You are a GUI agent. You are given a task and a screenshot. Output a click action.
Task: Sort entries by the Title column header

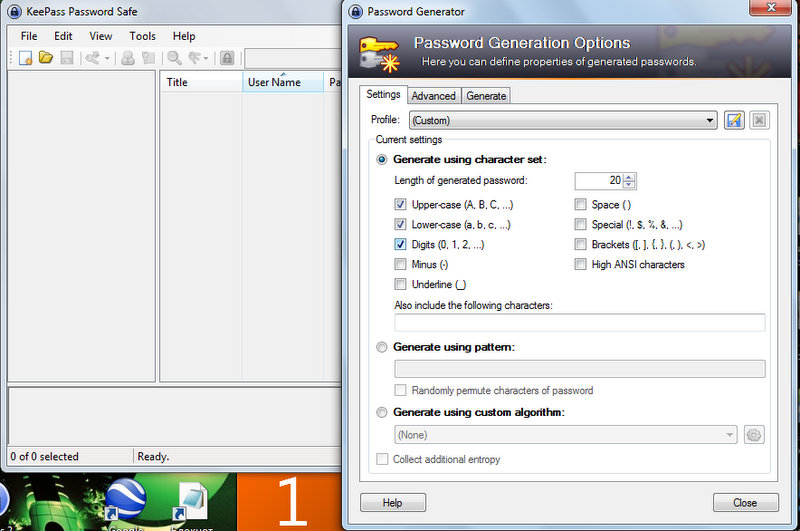202,82
